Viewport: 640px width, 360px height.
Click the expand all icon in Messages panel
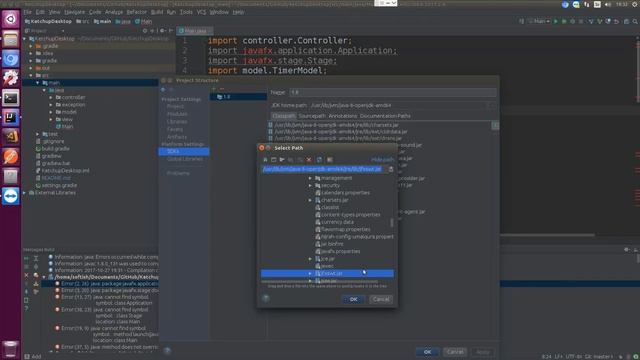(36, 259)
